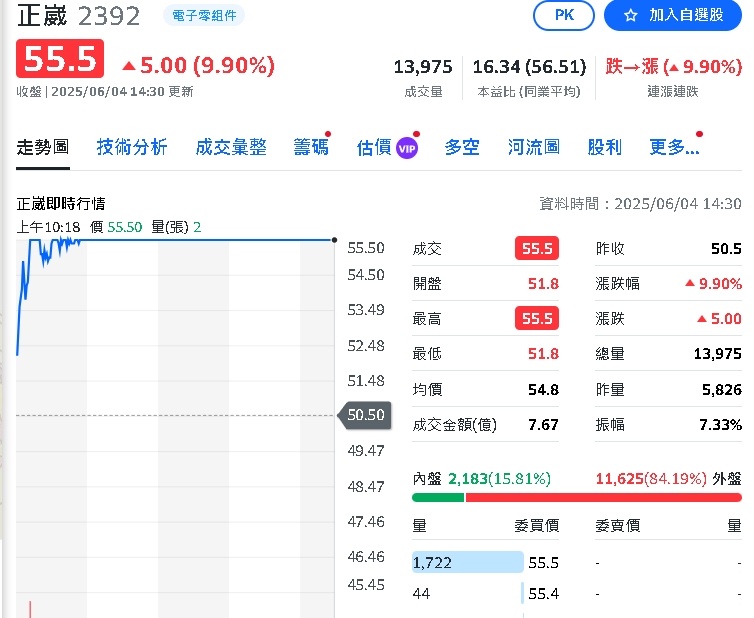The width and height of the screenshot is (754, 618).
Task: Select the 走勢圖 tab
Action: [43, 147]
